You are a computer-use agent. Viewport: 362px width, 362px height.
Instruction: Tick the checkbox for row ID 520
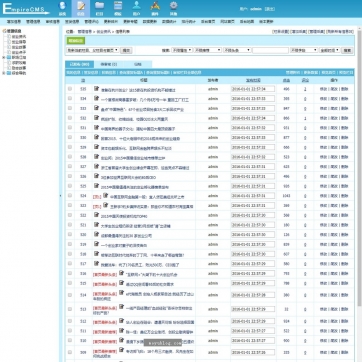70,235
